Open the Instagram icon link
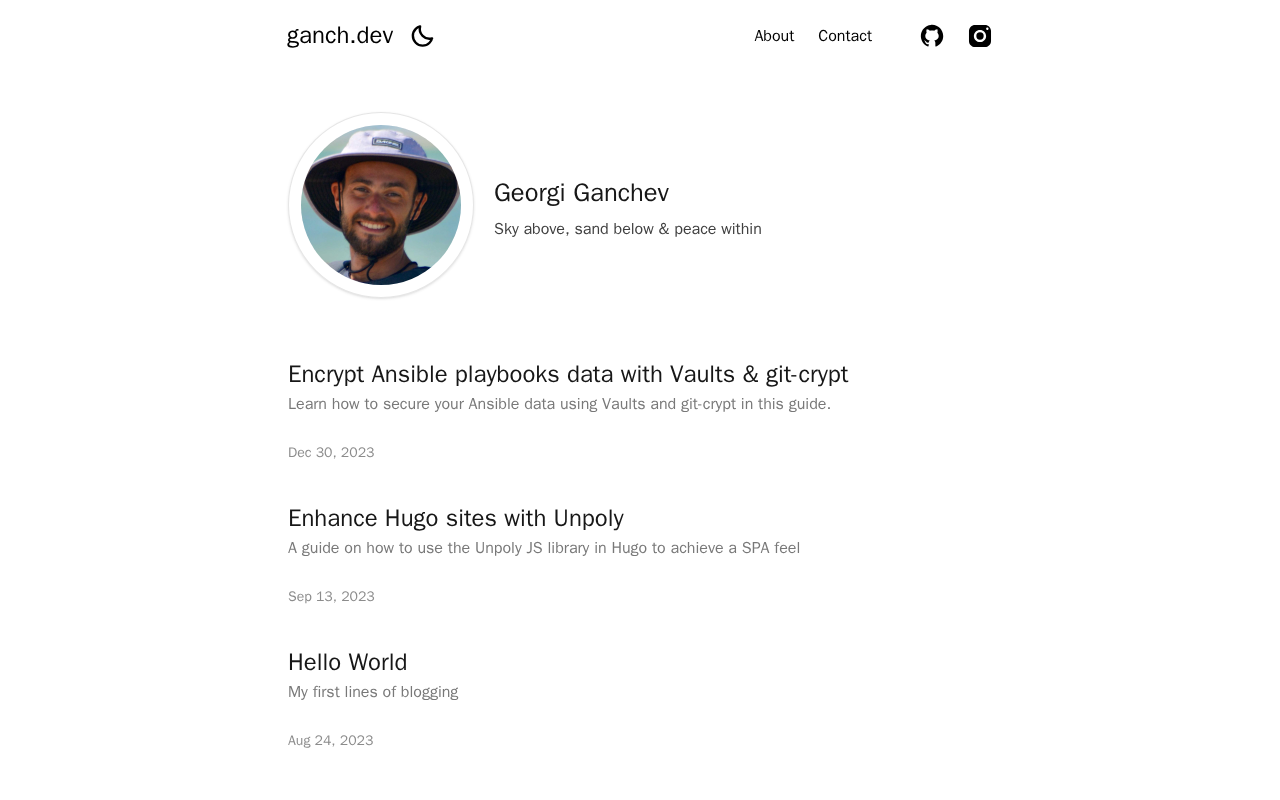Viewport: 1280px width, 800px height. tap(980, 36)
